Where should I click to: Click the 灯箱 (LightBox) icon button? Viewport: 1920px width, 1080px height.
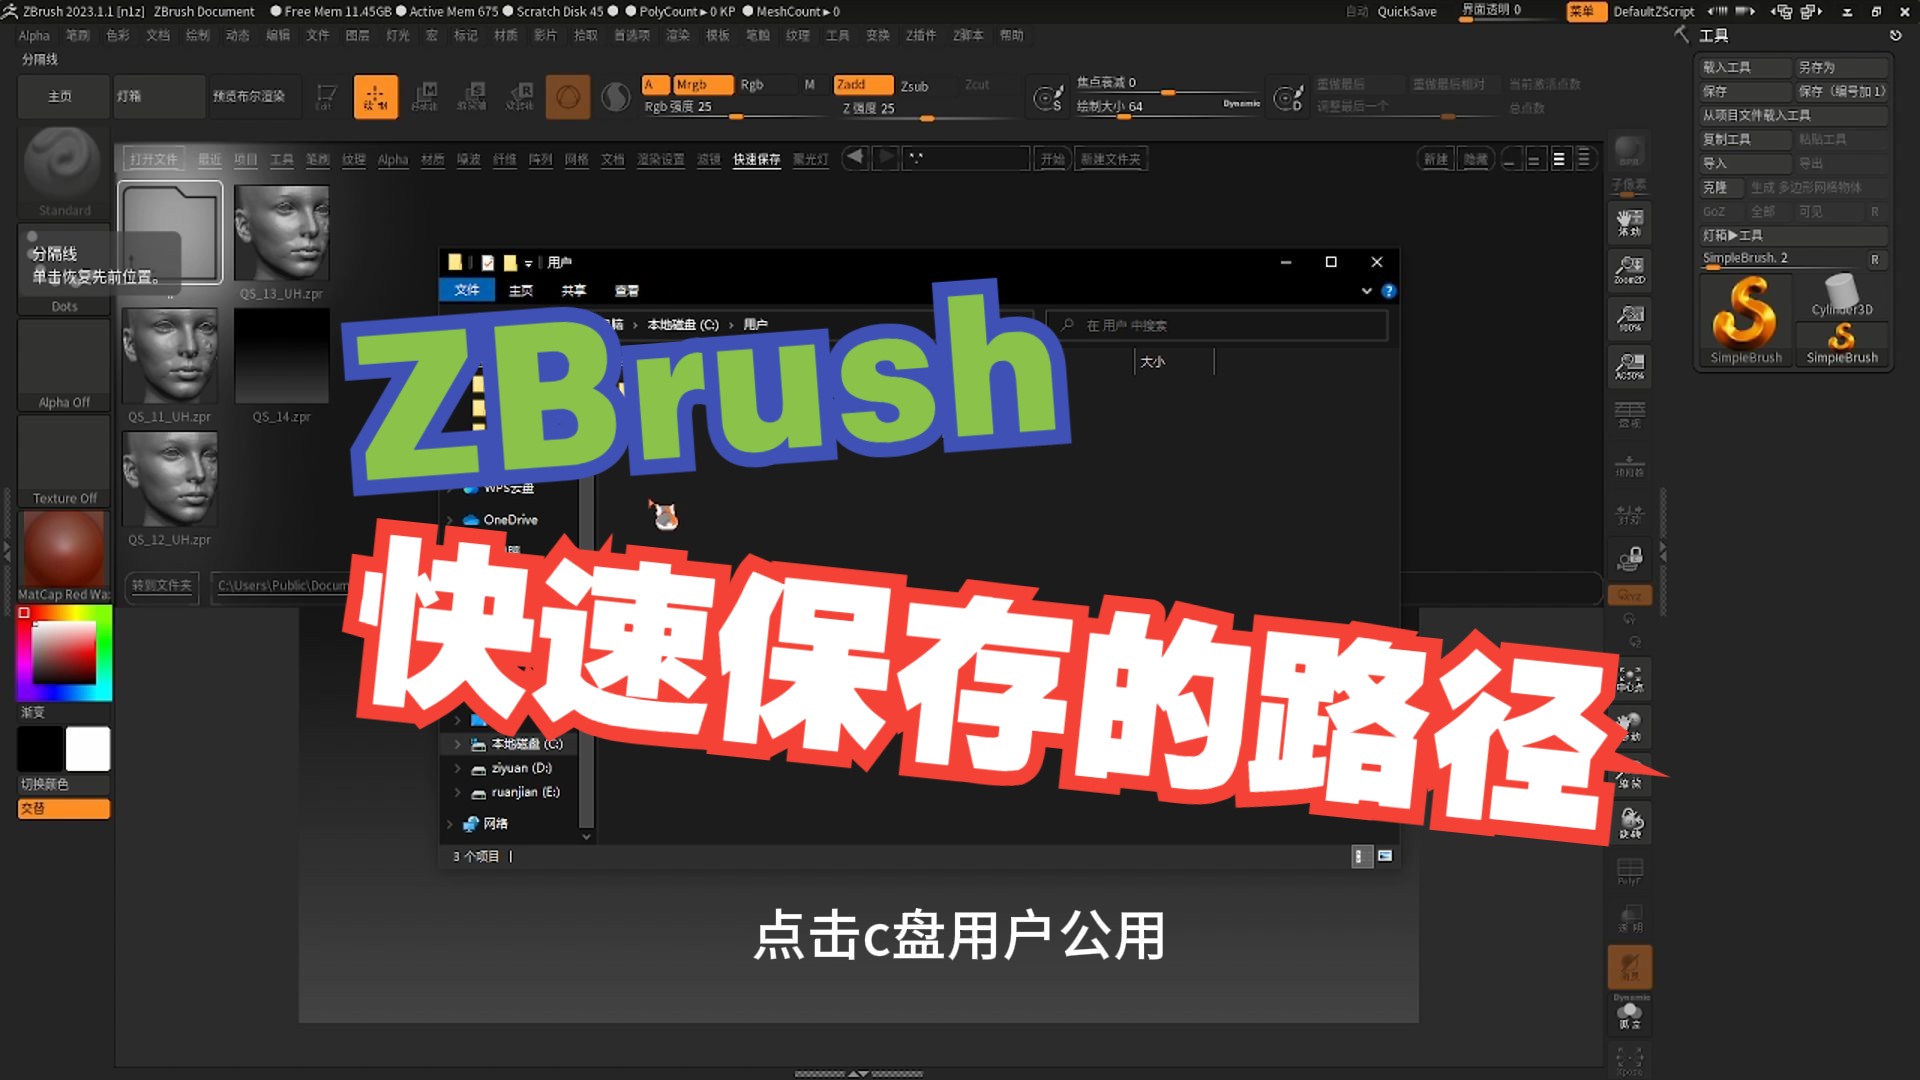[159, 96]
